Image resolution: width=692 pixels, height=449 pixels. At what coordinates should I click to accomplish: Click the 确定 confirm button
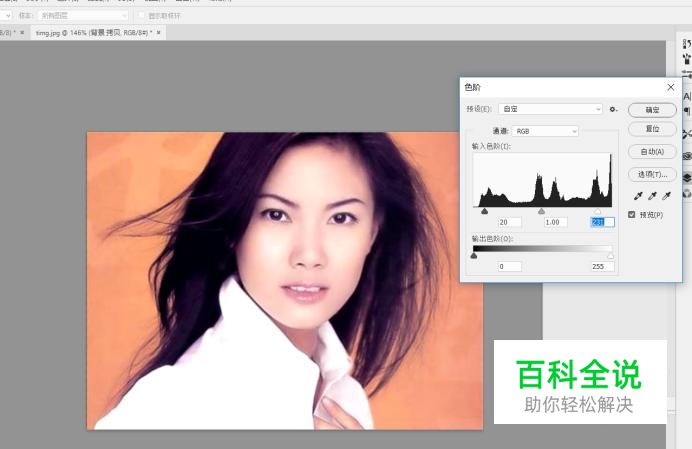point(652,110)
